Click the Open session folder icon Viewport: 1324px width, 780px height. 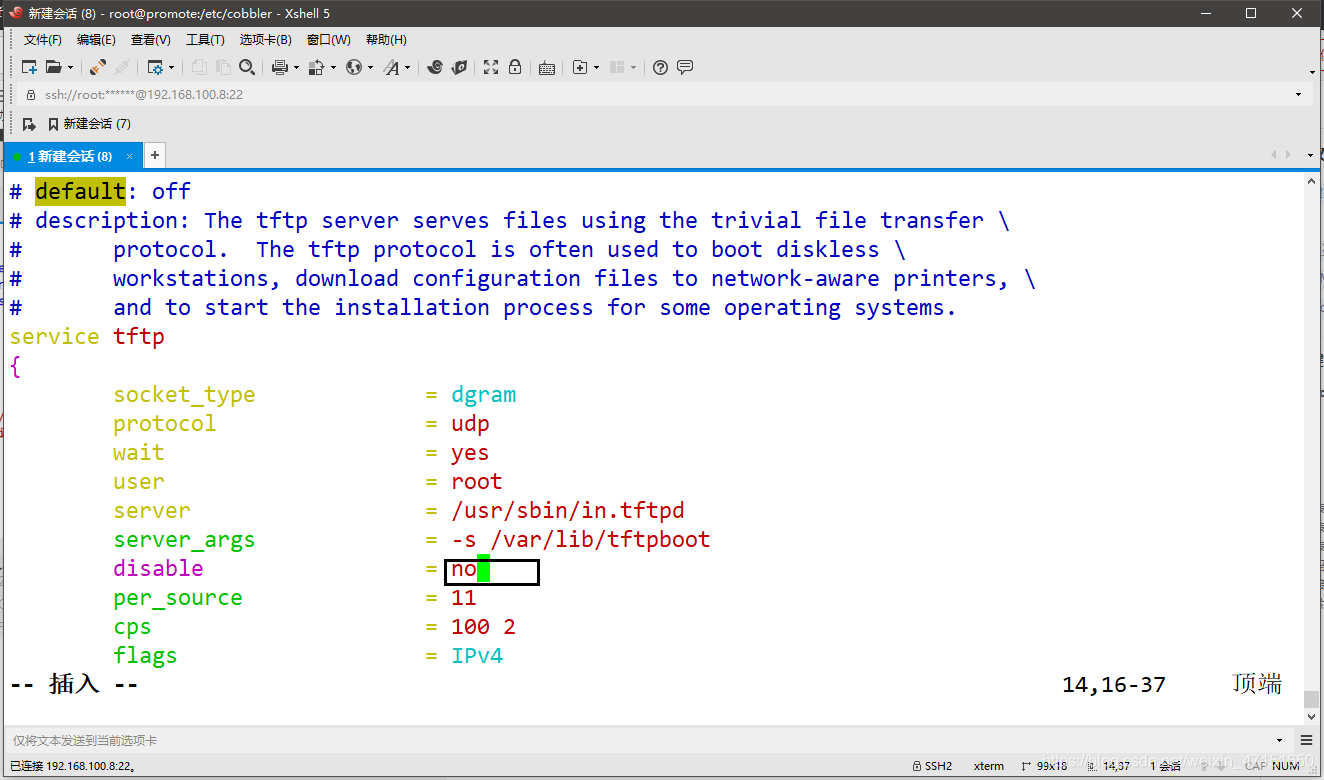pos(54,67)
